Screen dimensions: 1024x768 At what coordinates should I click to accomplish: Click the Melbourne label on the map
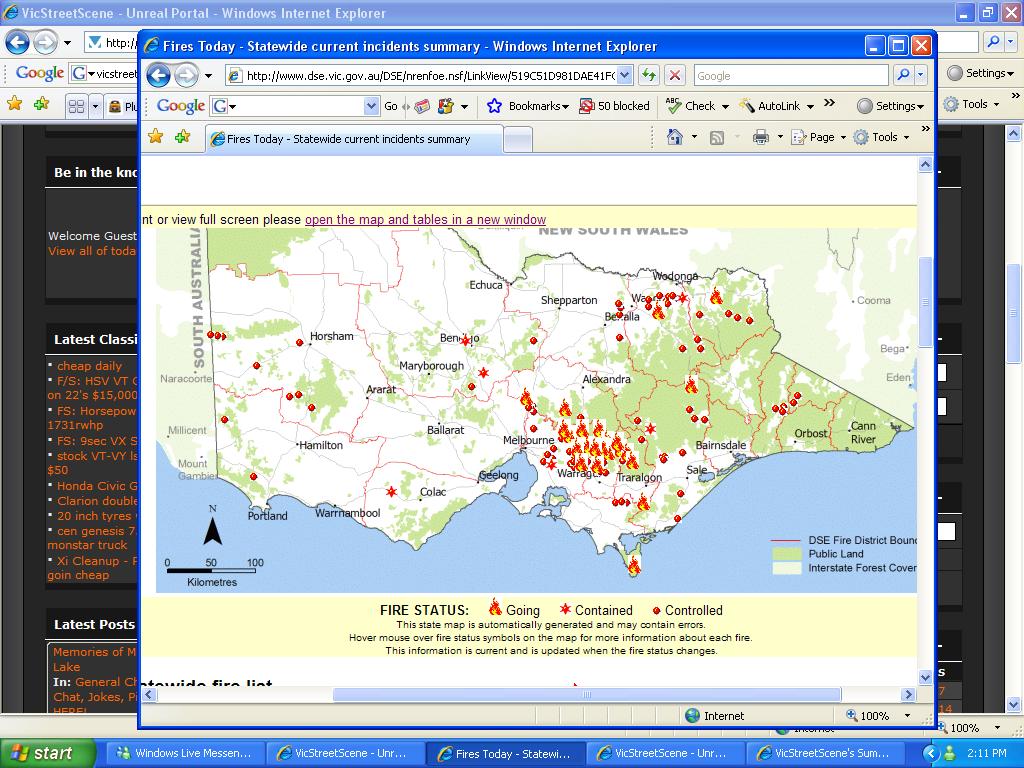(x=528, y=440)
